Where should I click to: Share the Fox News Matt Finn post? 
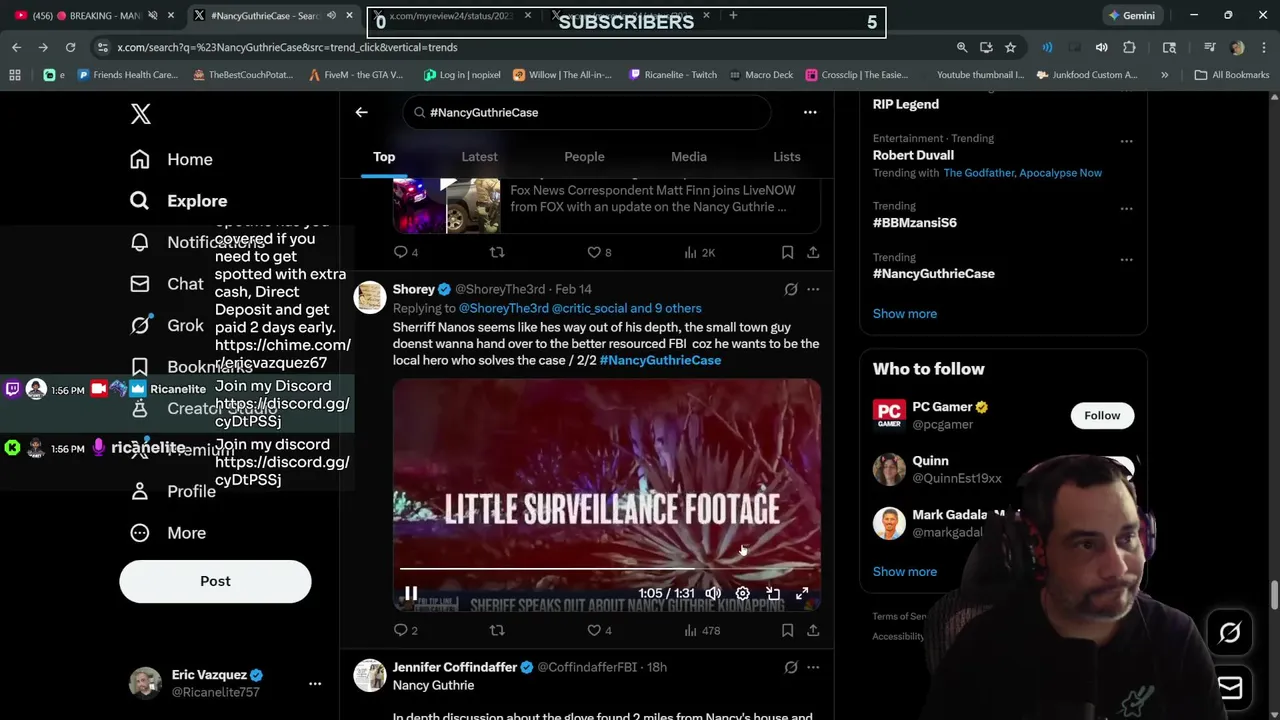(x=813, y=252)
